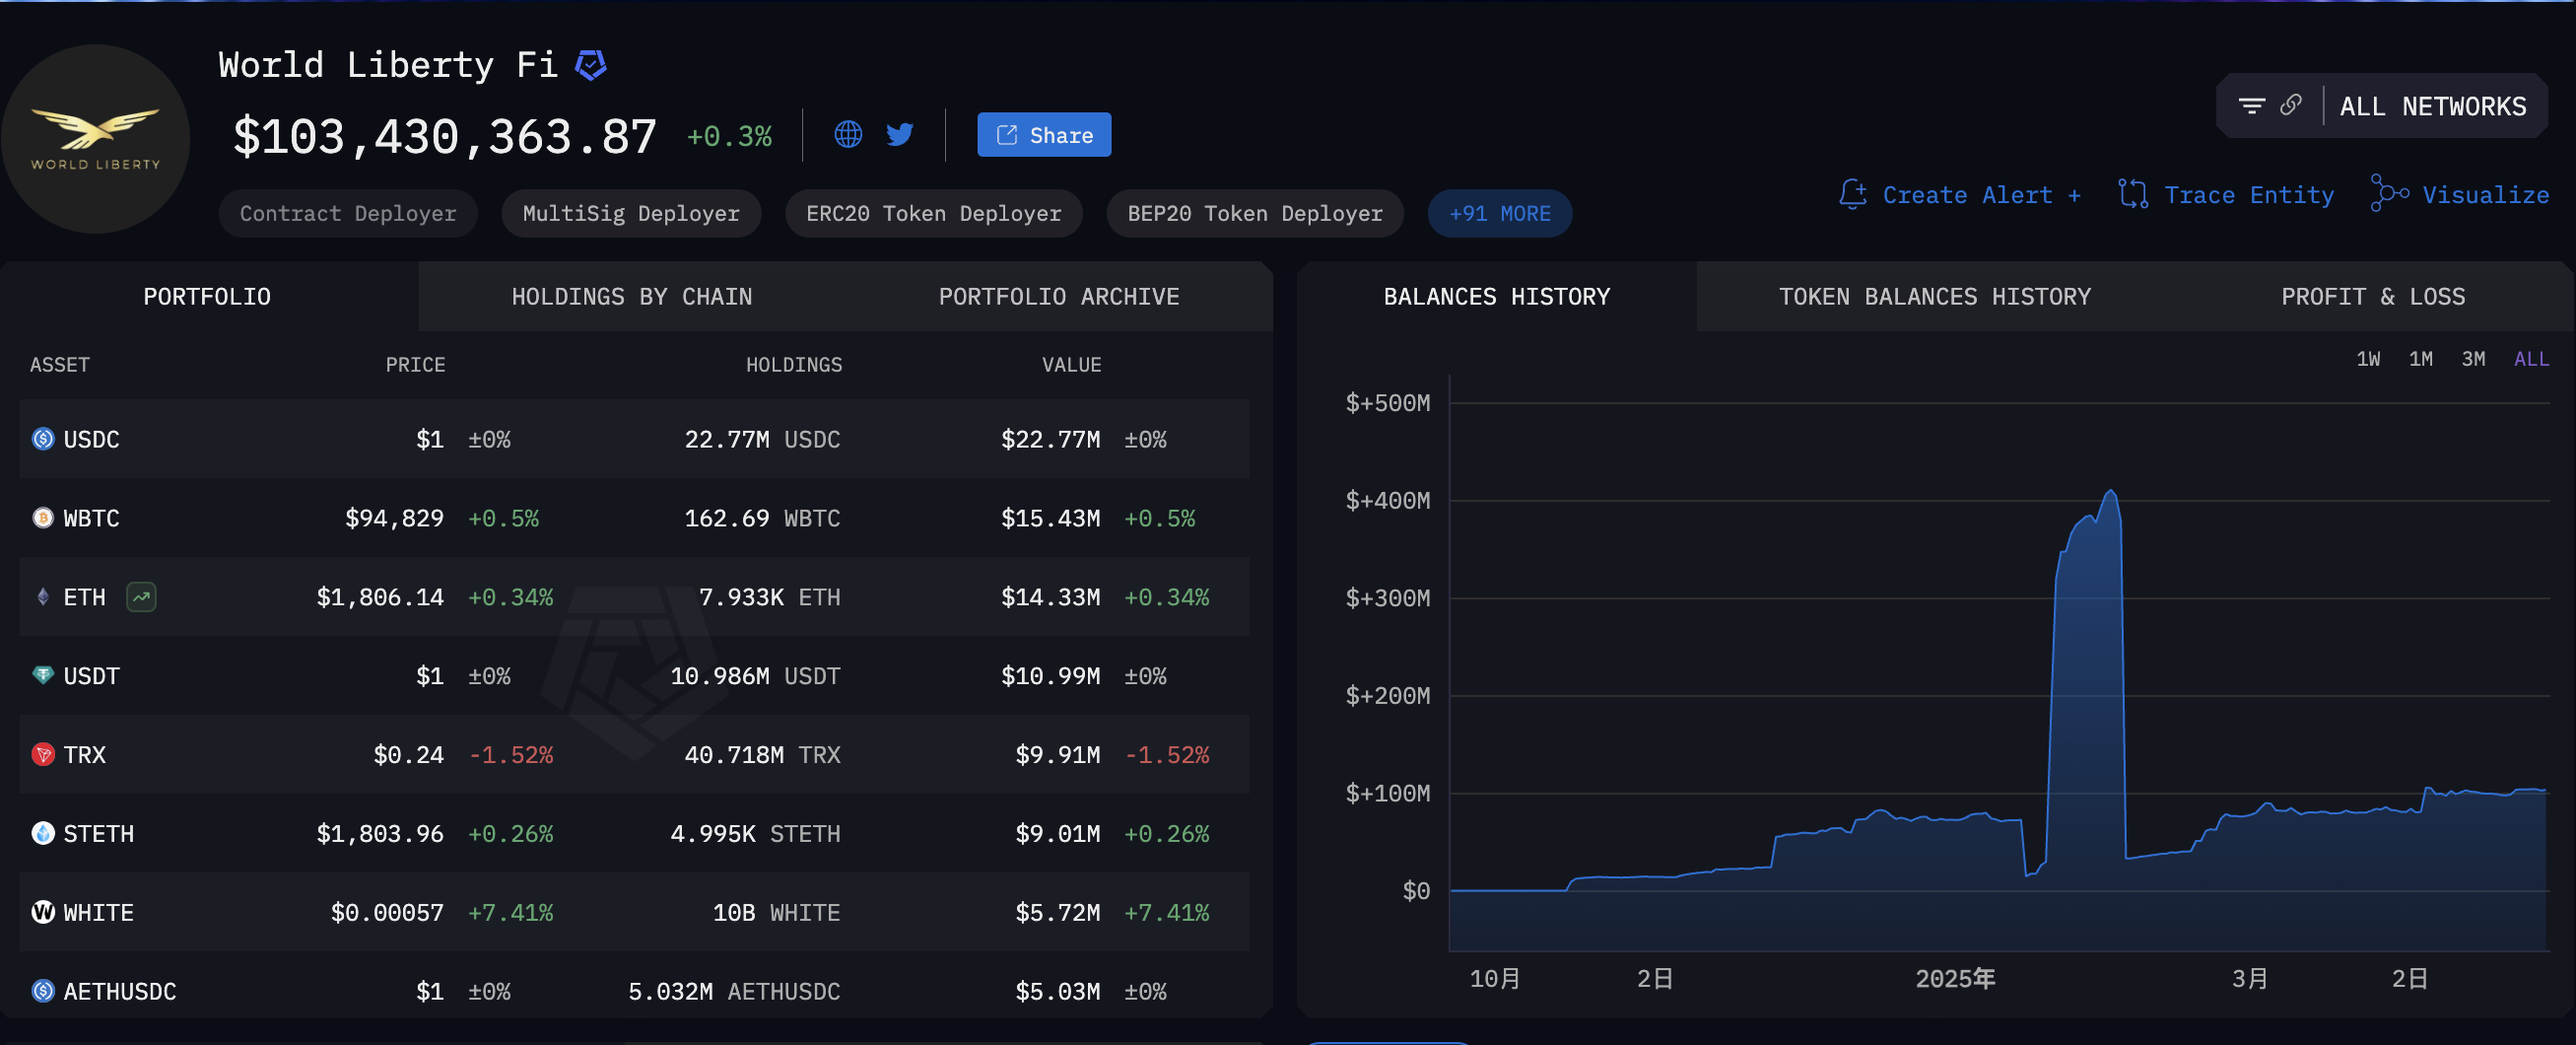Open the Profit & Loss tab

click(2372, 297)
